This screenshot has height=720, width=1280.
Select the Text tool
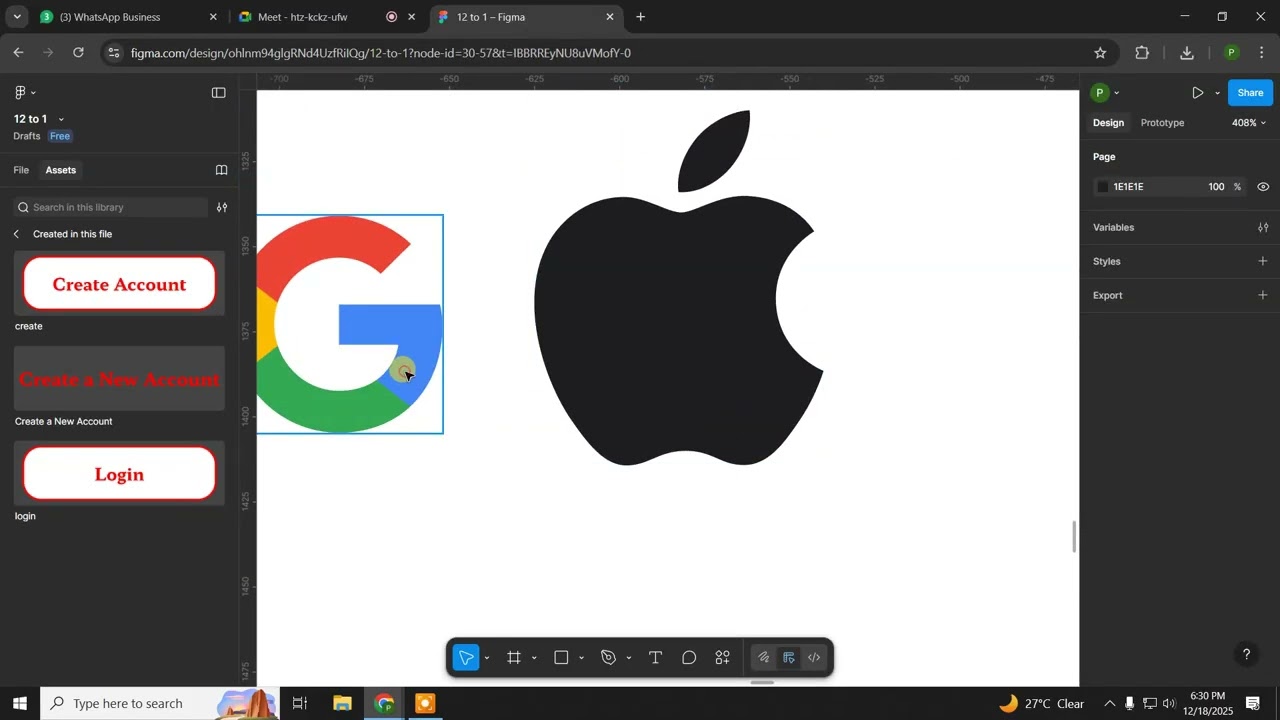coord(656,657)
